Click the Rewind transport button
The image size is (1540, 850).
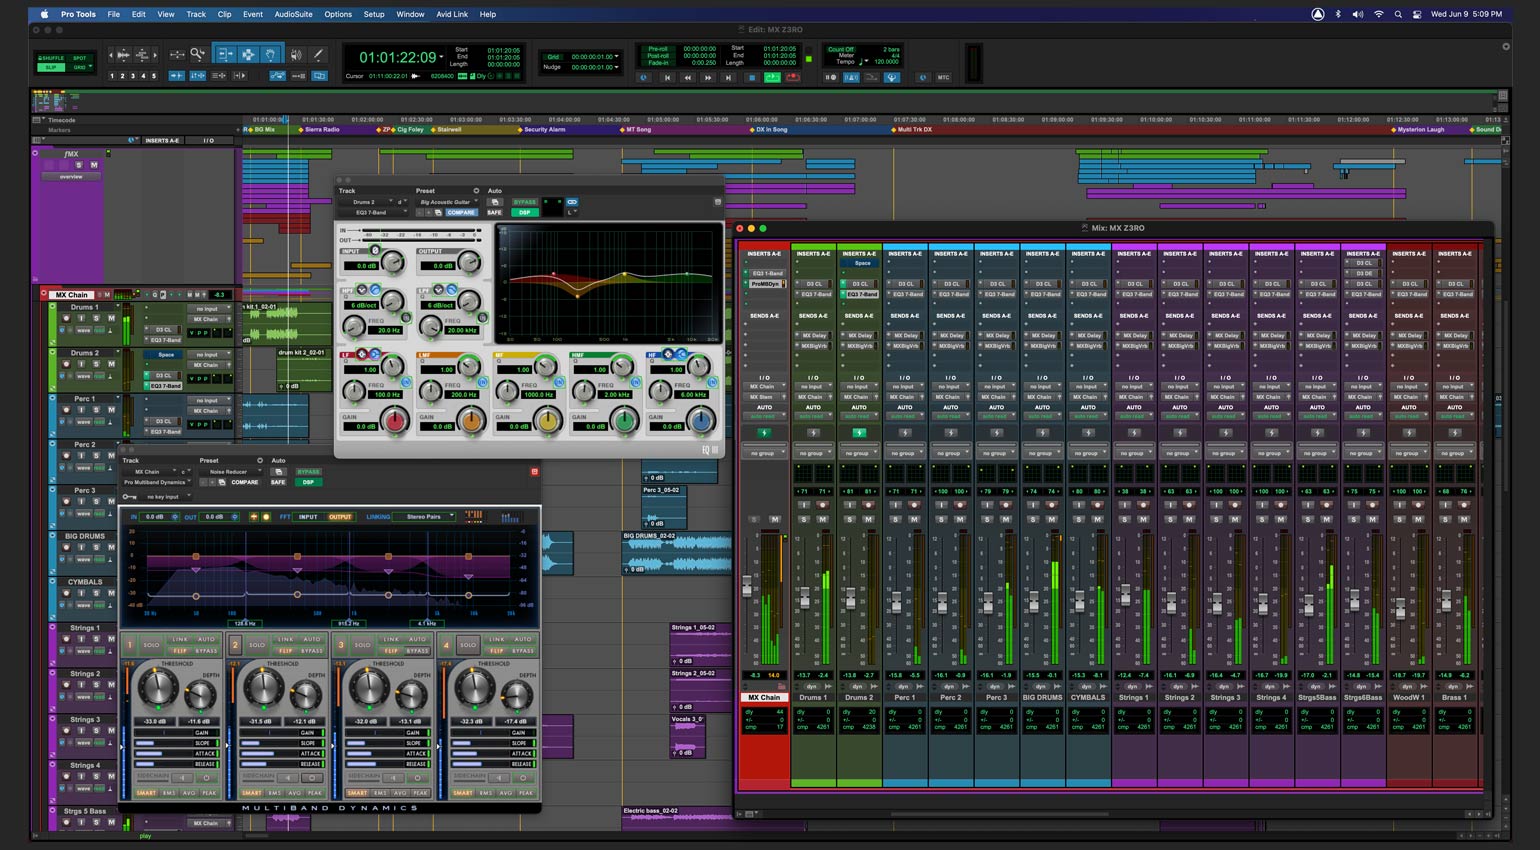pyautogui.click(x=688, y=78)
